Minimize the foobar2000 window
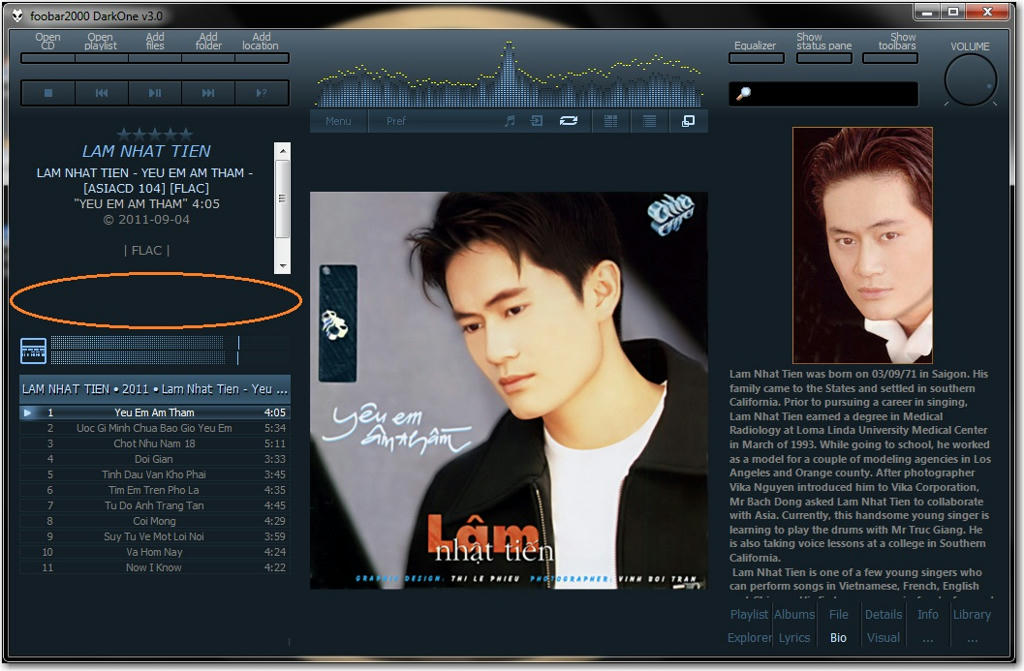 point(927,12)
